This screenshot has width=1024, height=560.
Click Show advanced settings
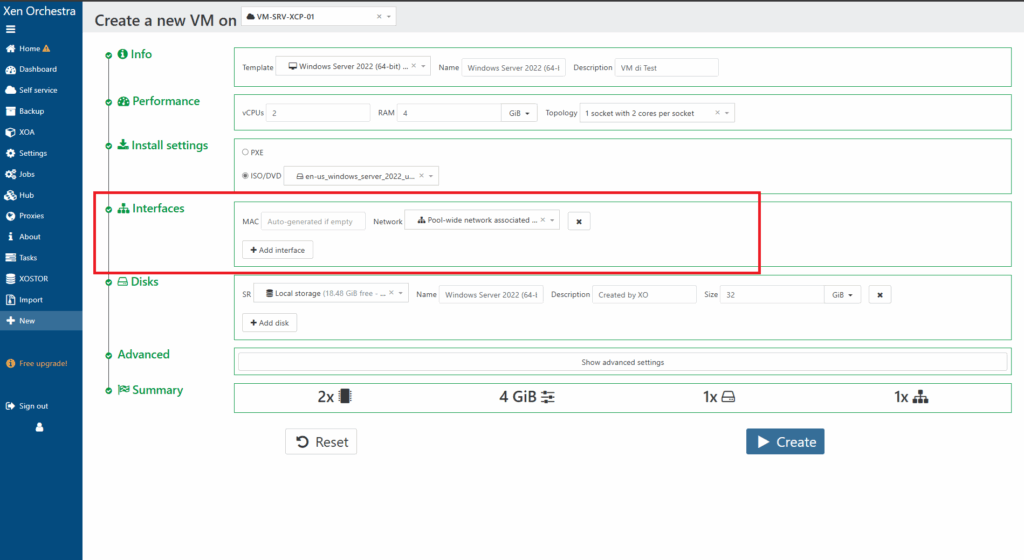622,362
